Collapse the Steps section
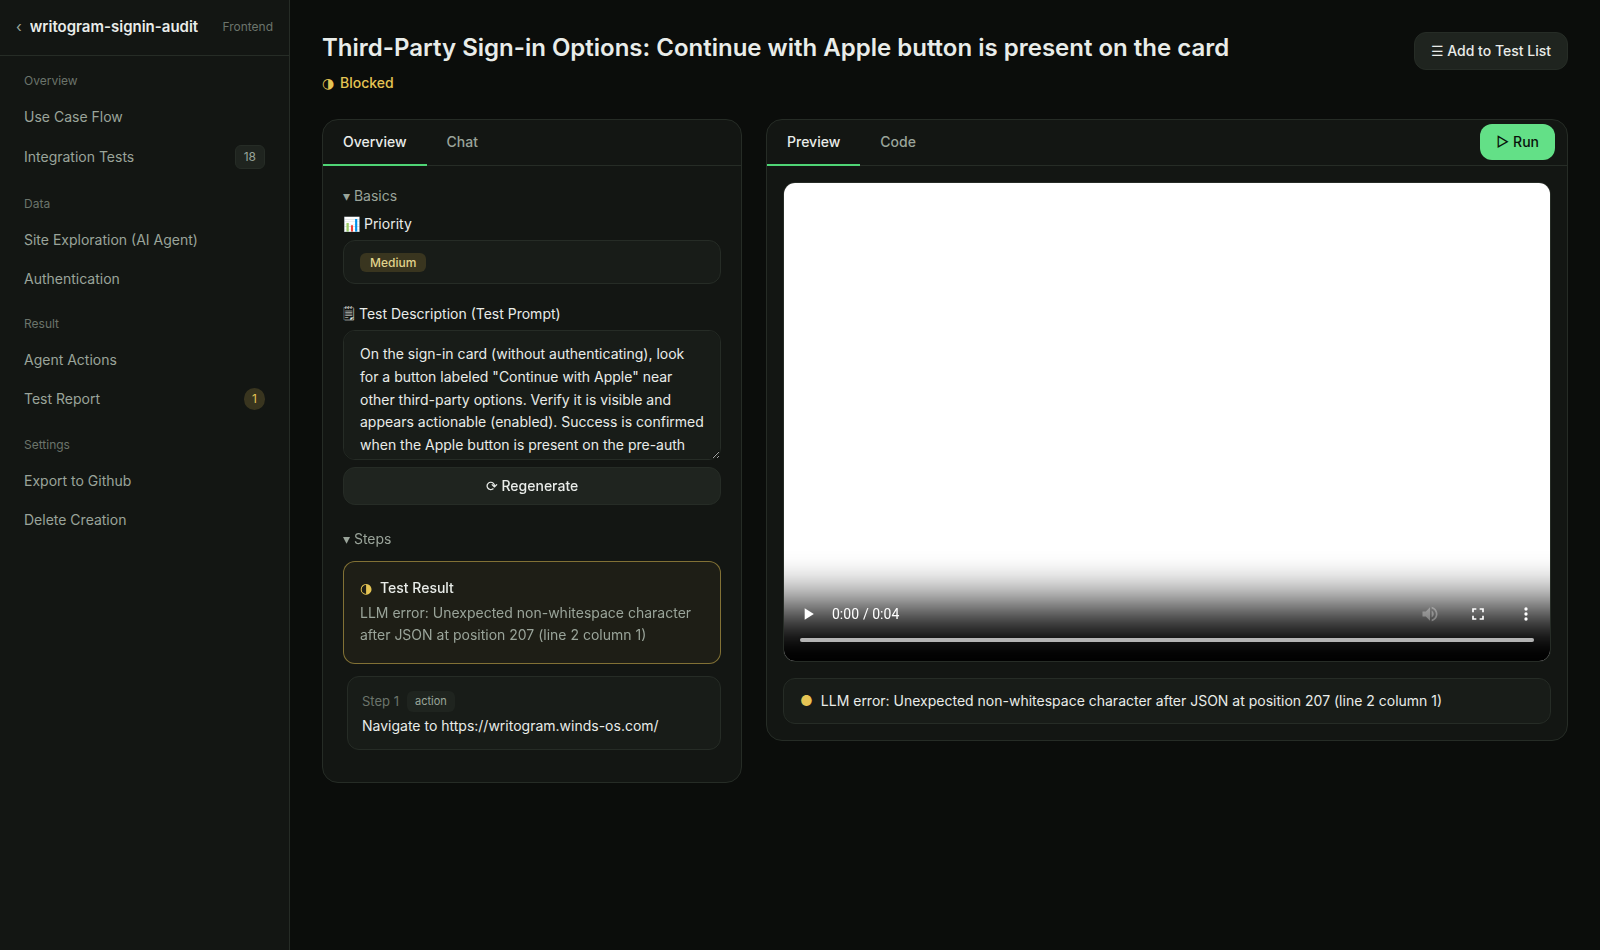The image size is (1600, 950). [x=367, y=539]
